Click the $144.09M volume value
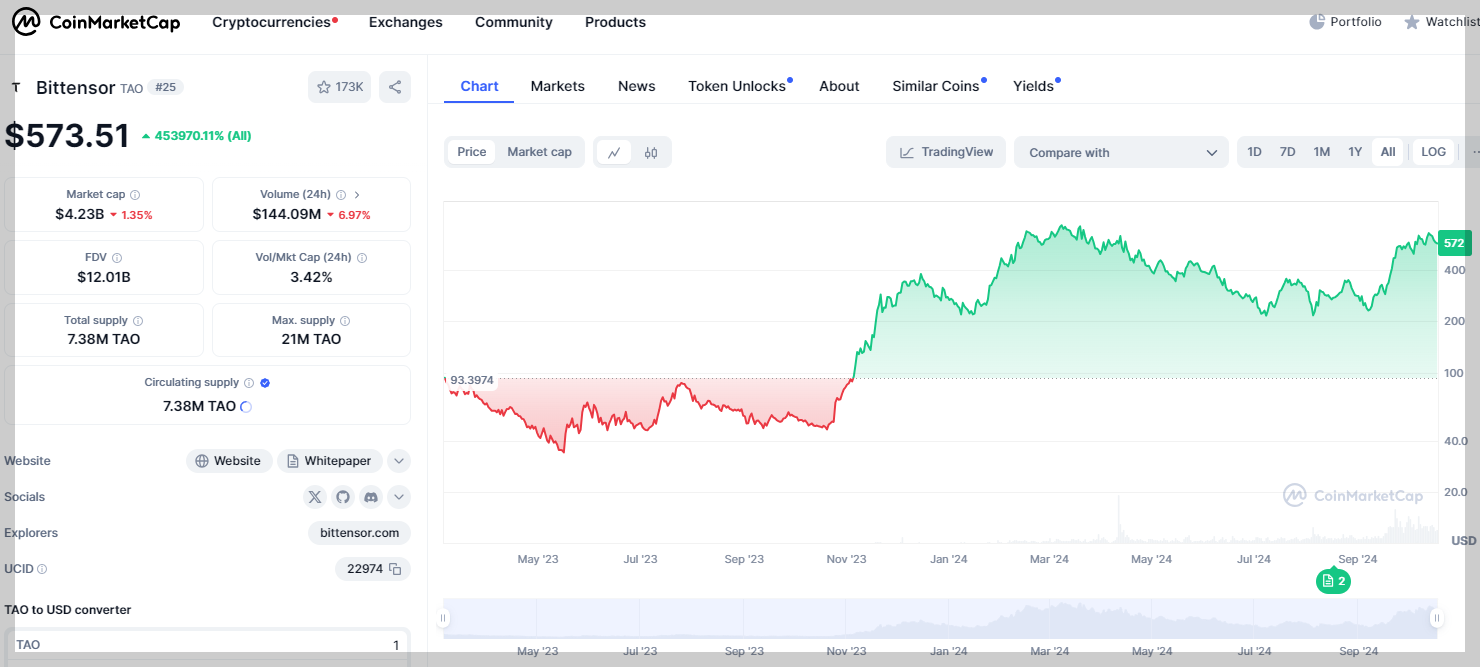This screenshot has height=667, width=1480. (x=287, y=214)
